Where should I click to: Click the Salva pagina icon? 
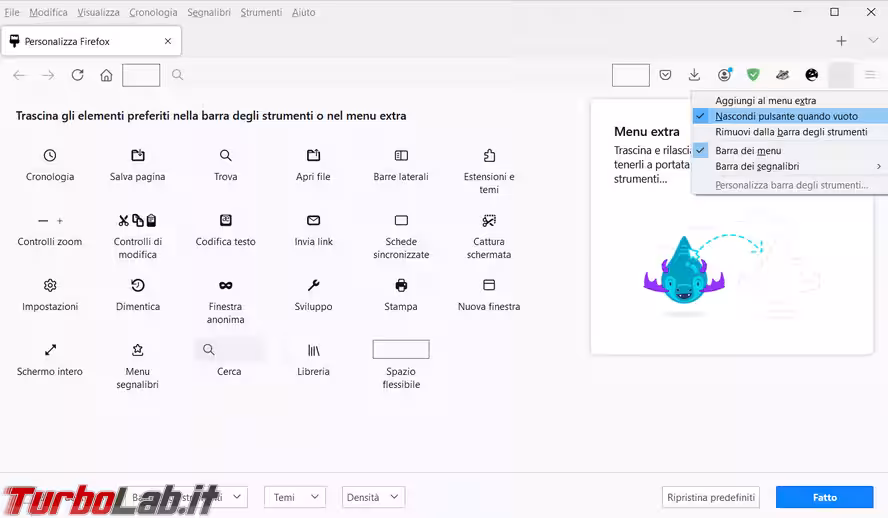point(138,155)
